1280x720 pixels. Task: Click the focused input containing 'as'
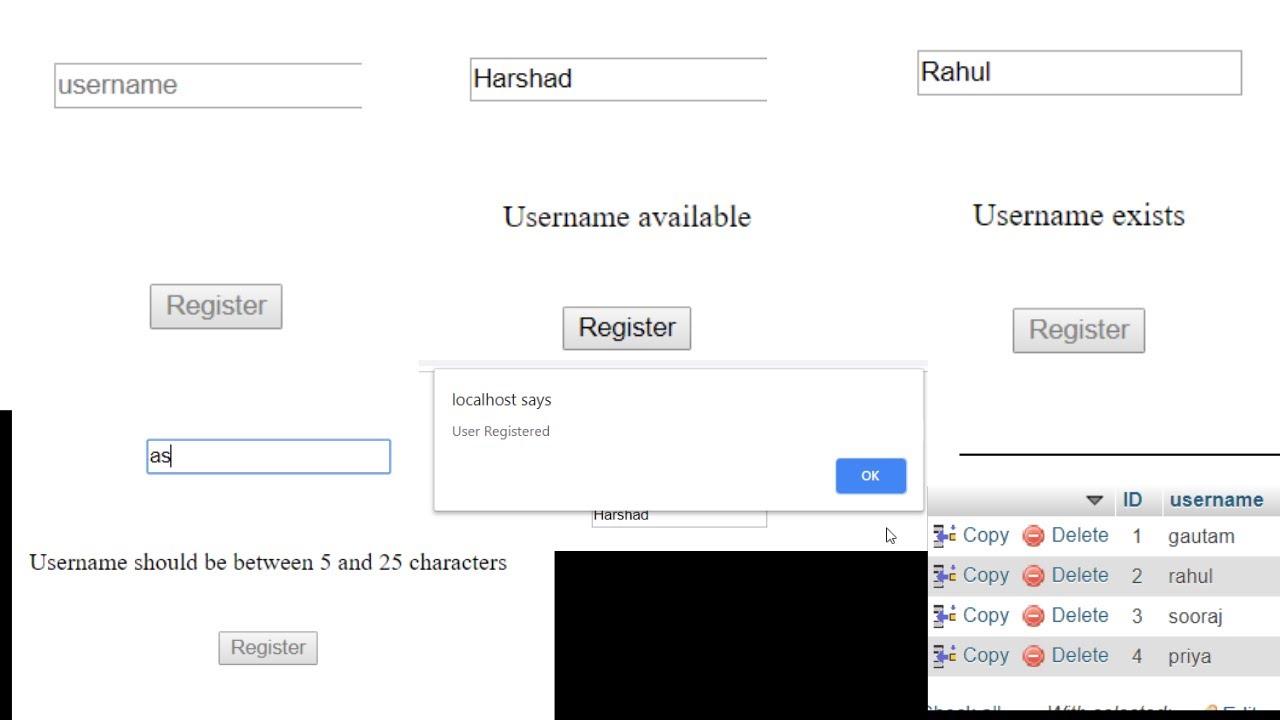268,457
